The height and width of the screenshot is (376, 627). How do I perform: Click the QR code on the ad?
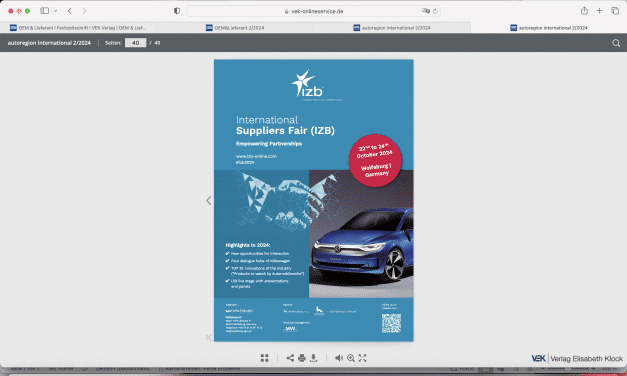click(x=391, y=323)
